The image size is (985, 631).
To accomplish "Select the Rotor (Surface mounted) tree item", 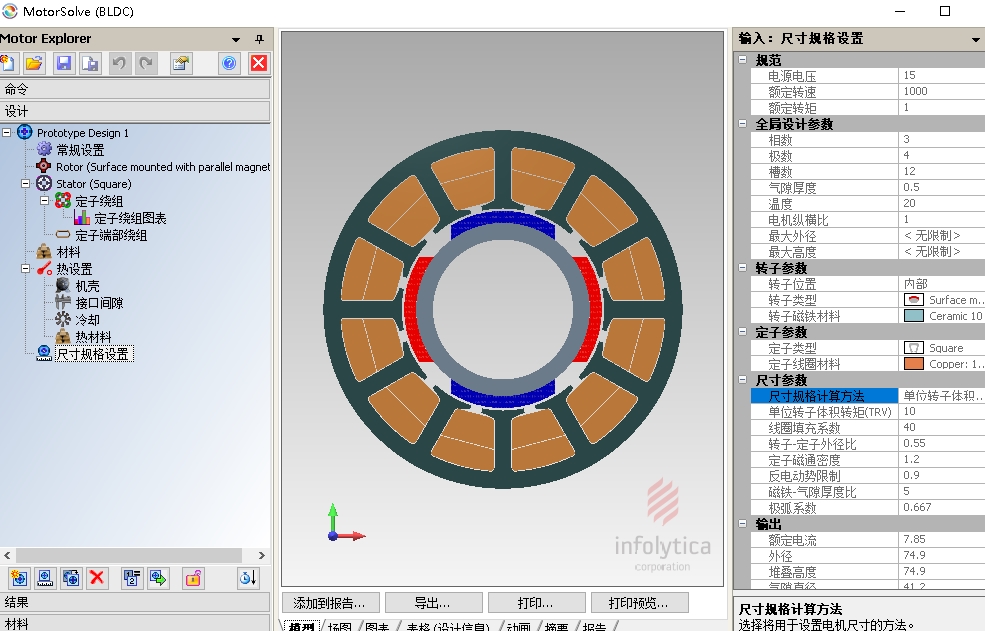I will pos(163,167).
